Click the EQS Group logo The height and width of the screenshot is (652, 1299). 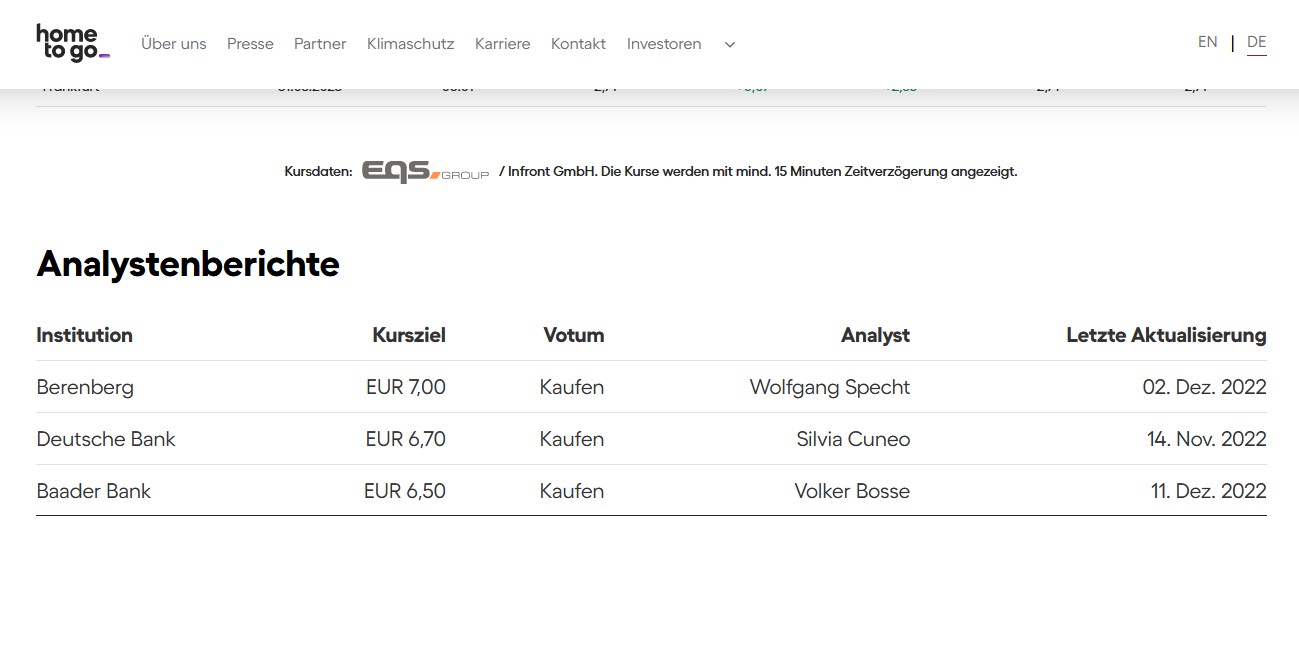tap(425, 170)
